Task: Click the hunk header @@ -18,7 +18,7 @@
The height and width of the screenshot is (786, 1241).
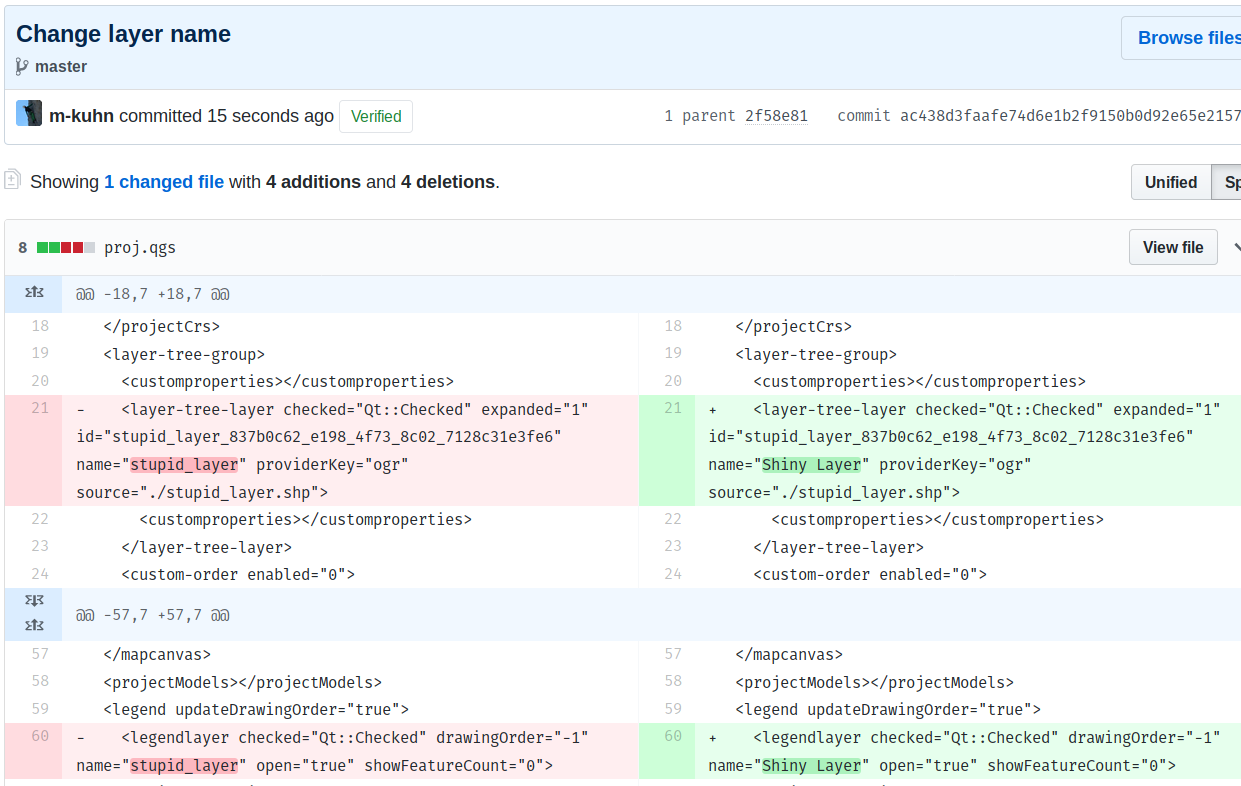Action: point(153,294)
